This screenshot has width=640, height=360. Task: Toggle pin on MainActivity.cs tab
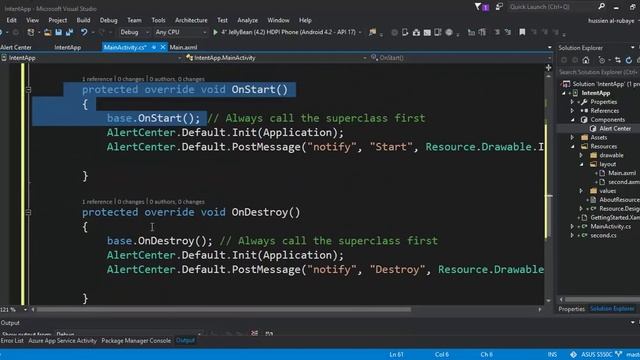[x=154, y=47]
